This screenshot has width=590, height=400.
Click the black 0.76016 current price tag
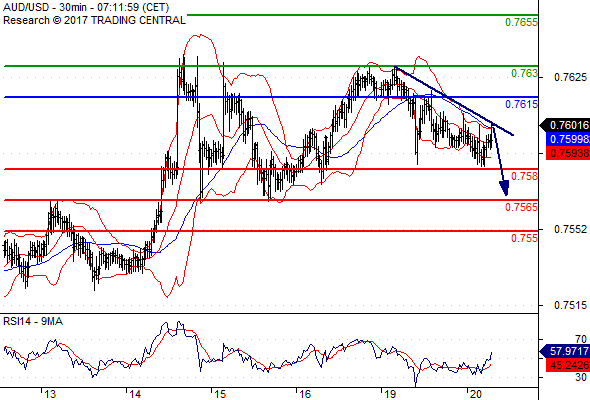click(565, 125)
